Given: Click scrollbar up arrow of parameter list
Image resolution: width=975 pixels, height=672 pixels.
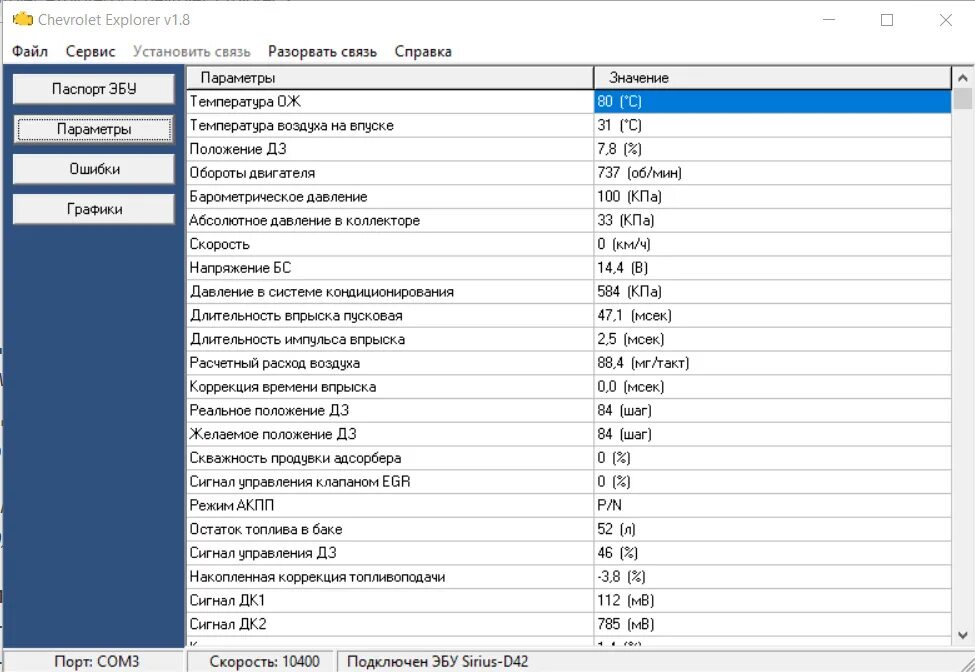Looking at the screenshot, I should 963,78.
